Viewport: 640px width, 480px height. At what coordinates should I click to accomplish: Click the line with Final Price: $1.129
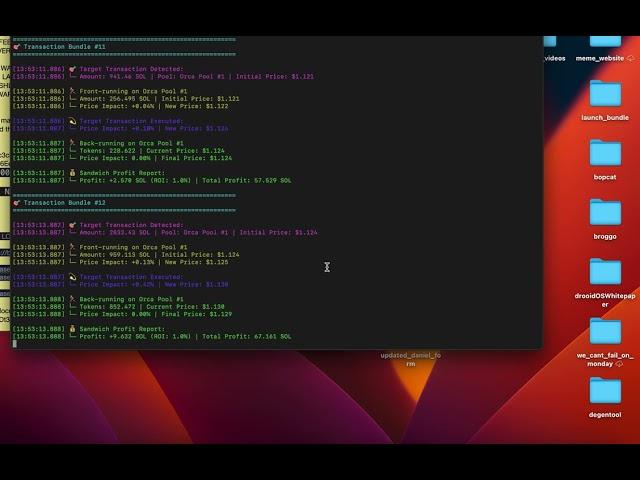(122, 314)
